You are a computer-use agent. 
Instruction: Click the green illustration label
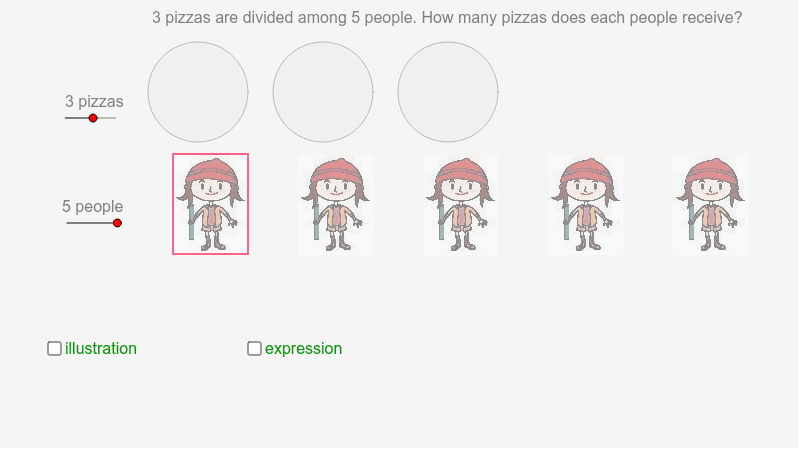click(x=101, y=348)
